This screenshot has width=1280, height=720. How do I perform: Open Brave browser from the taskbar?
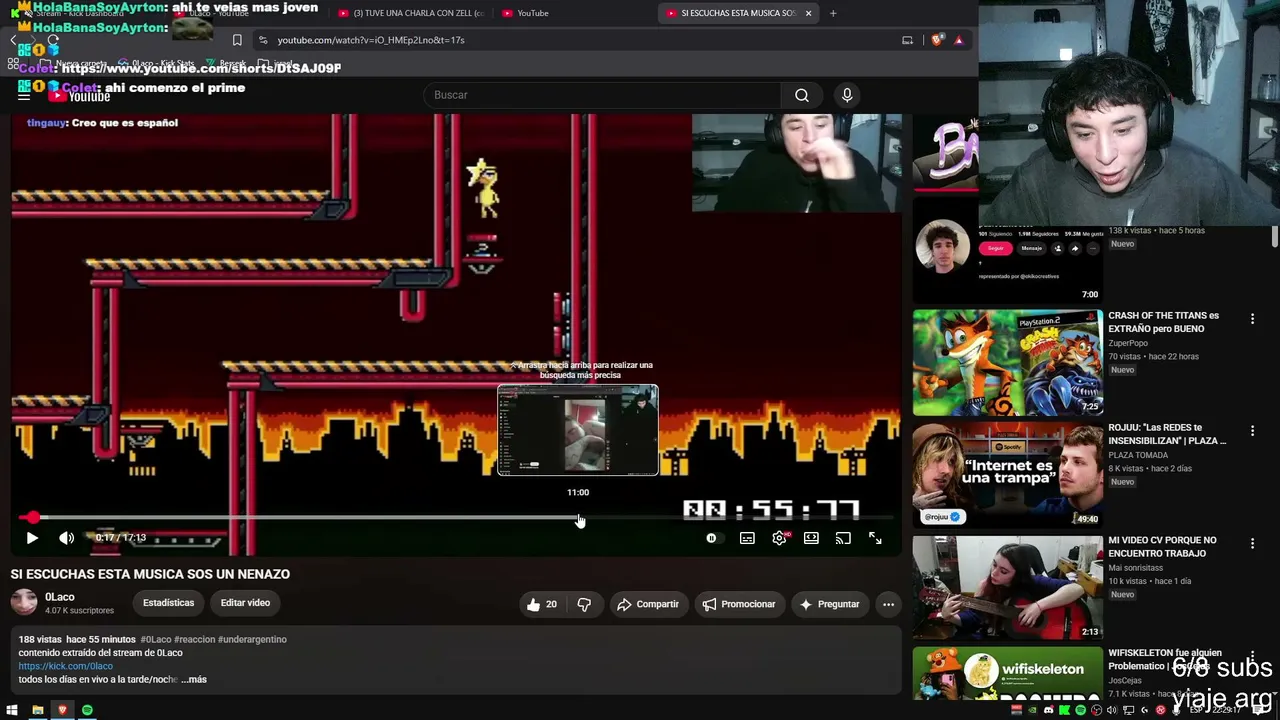(x=62, y=710)
